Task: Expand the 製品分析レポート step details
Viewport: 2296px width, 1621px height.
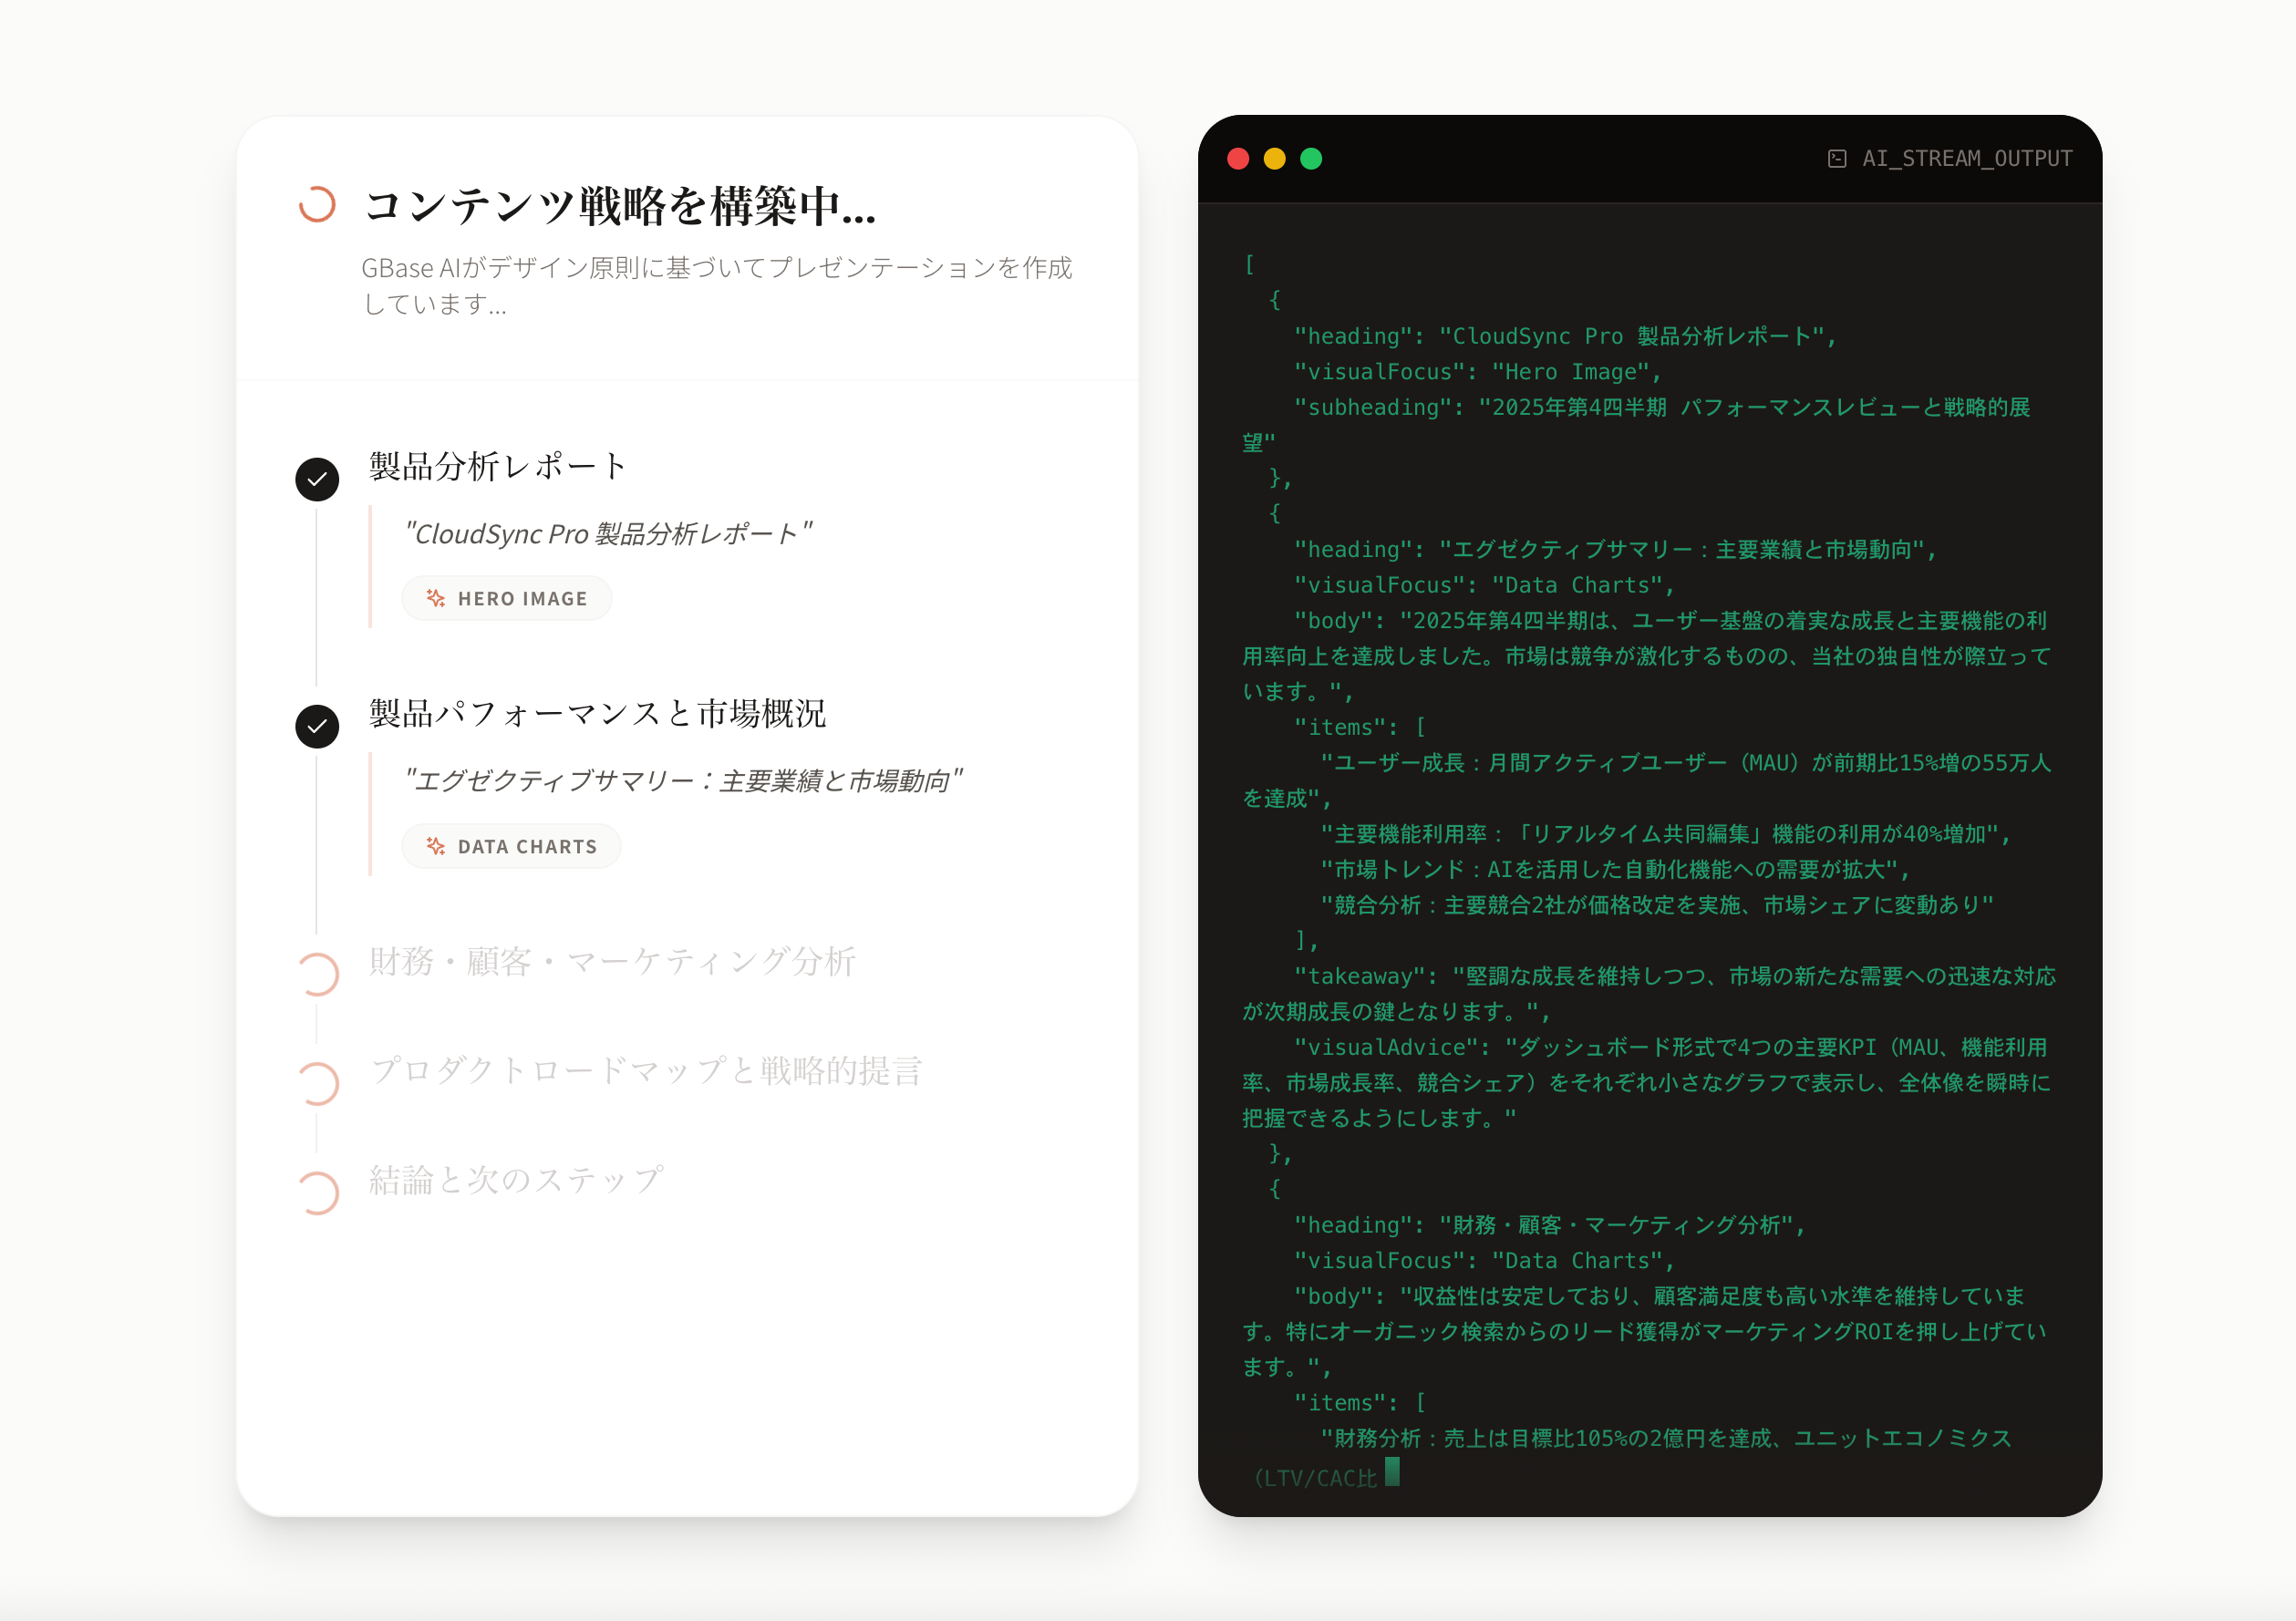Action: [x=494, y=465]
